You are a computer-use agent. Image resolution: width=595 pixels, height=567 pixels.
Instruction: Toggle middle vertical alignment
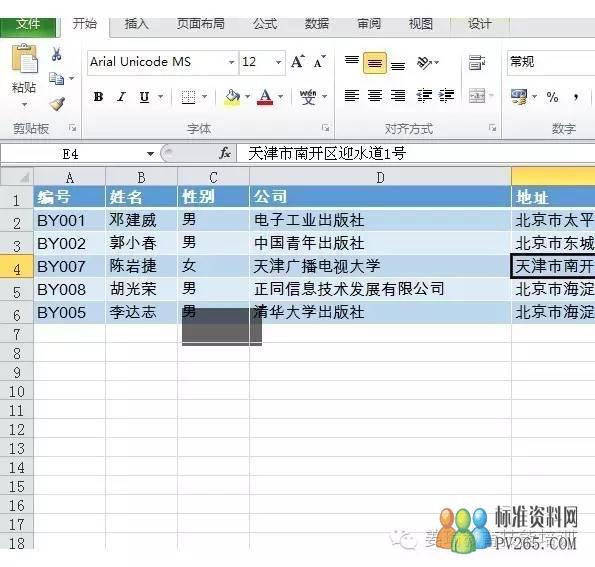click(x=375, y=63)
